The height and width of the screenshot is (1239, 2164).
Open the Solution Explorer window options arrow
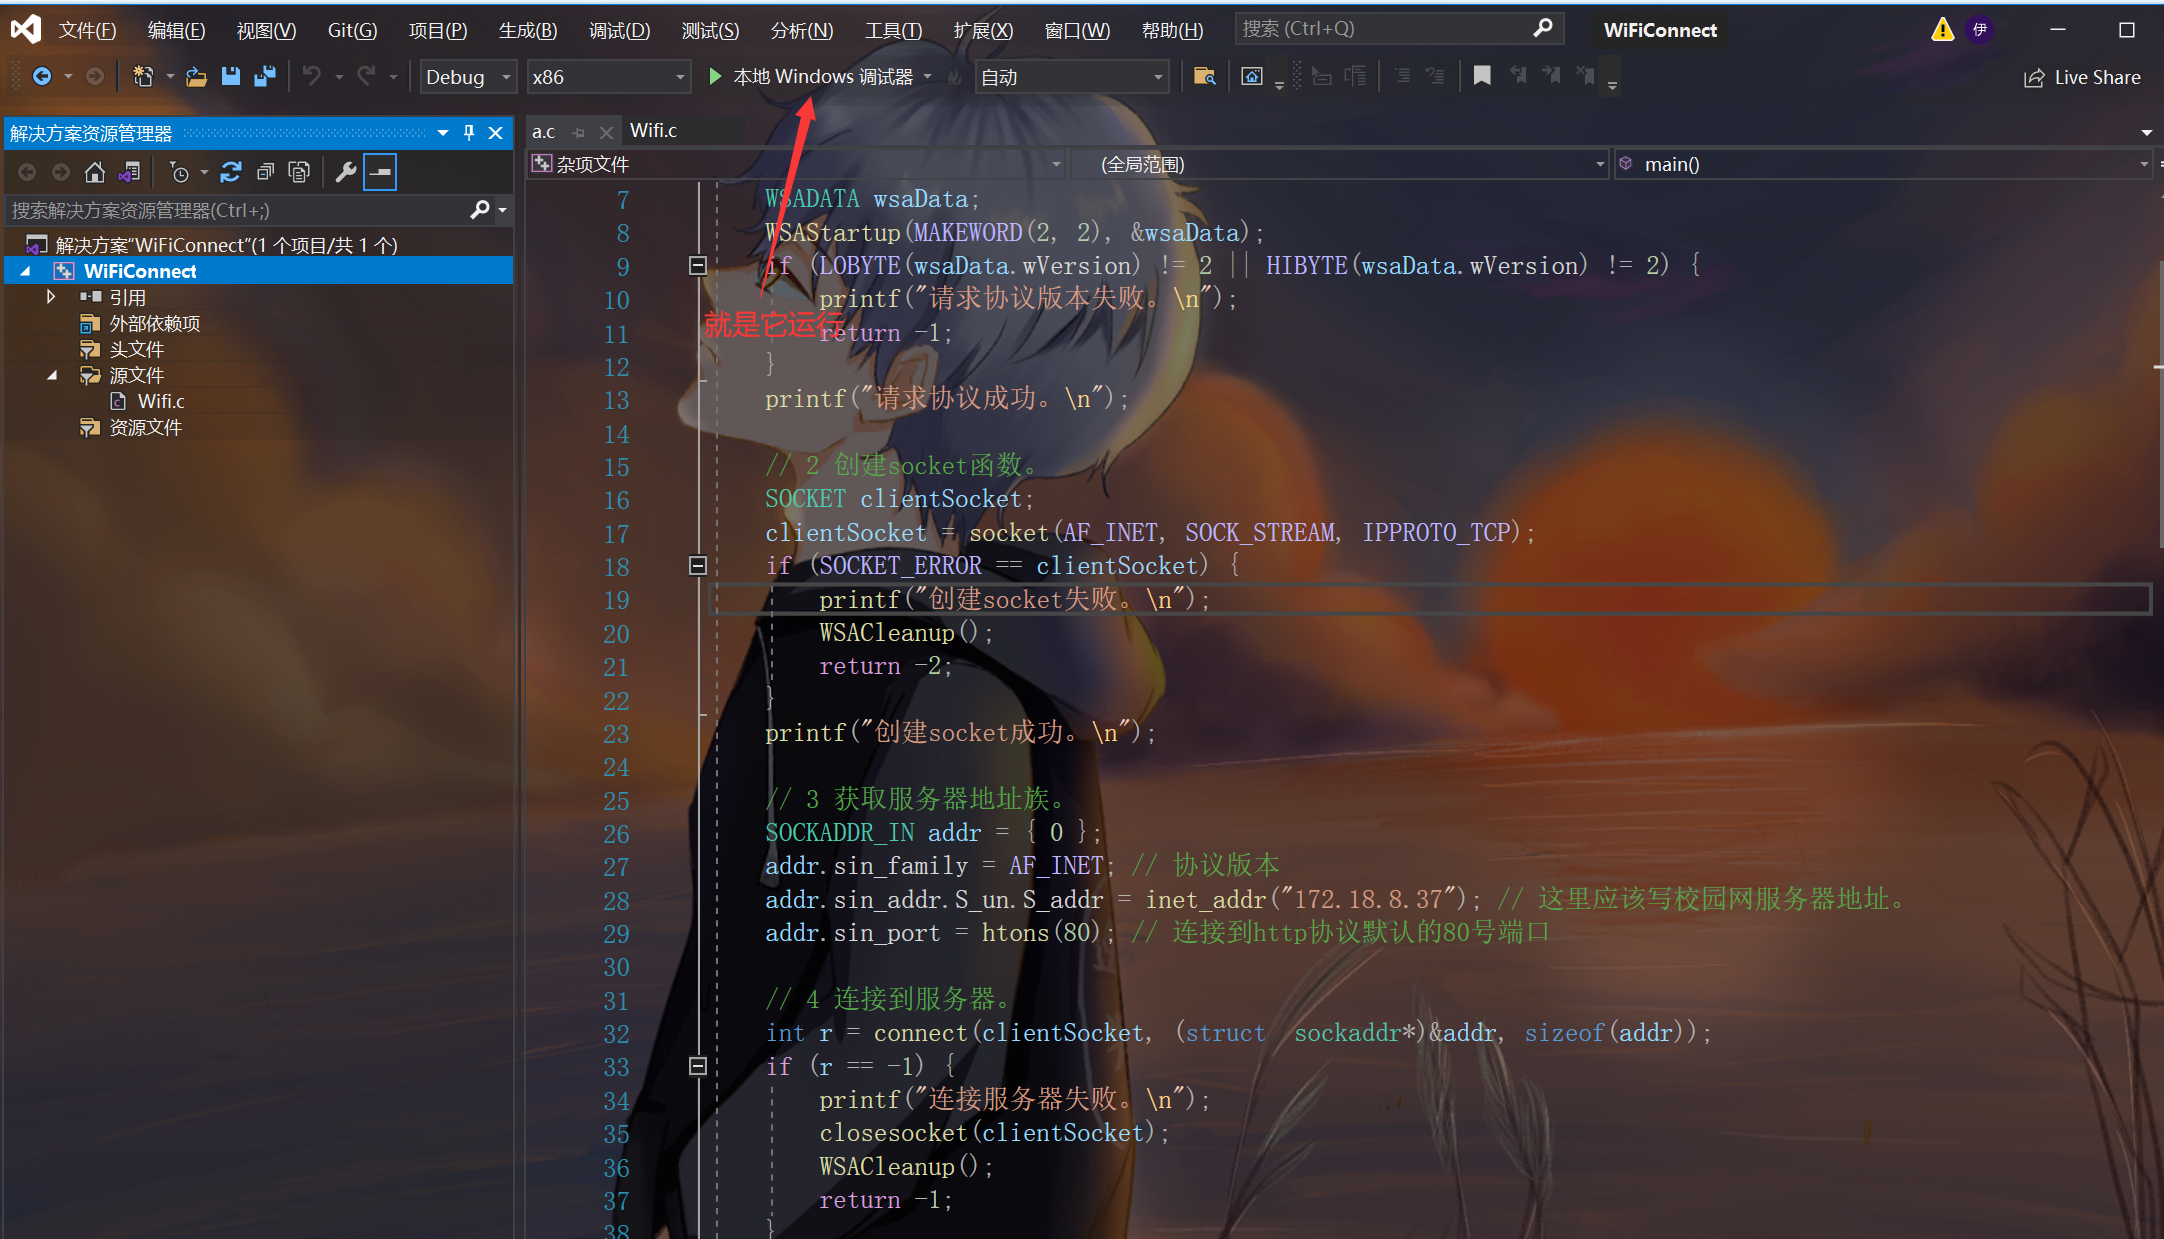tap(443, 133)
